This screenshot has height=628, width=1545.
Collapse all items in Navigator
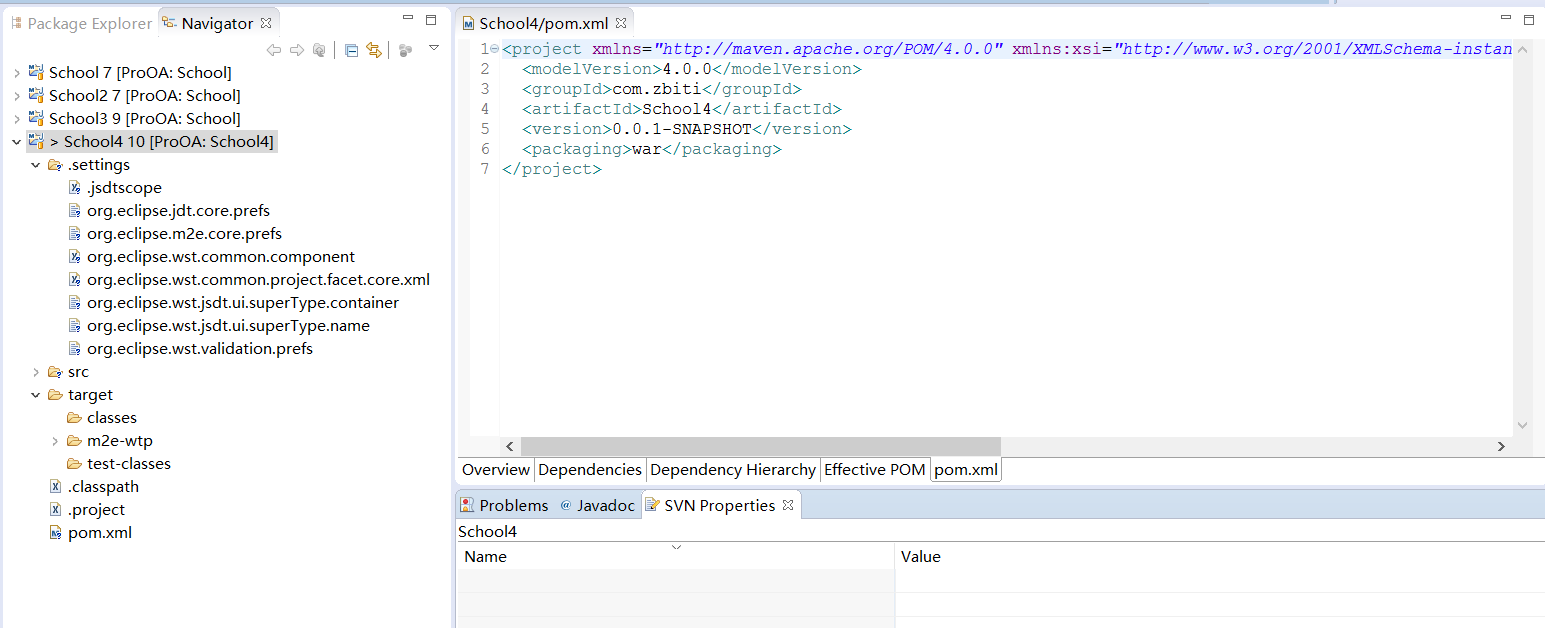(351, 50)
